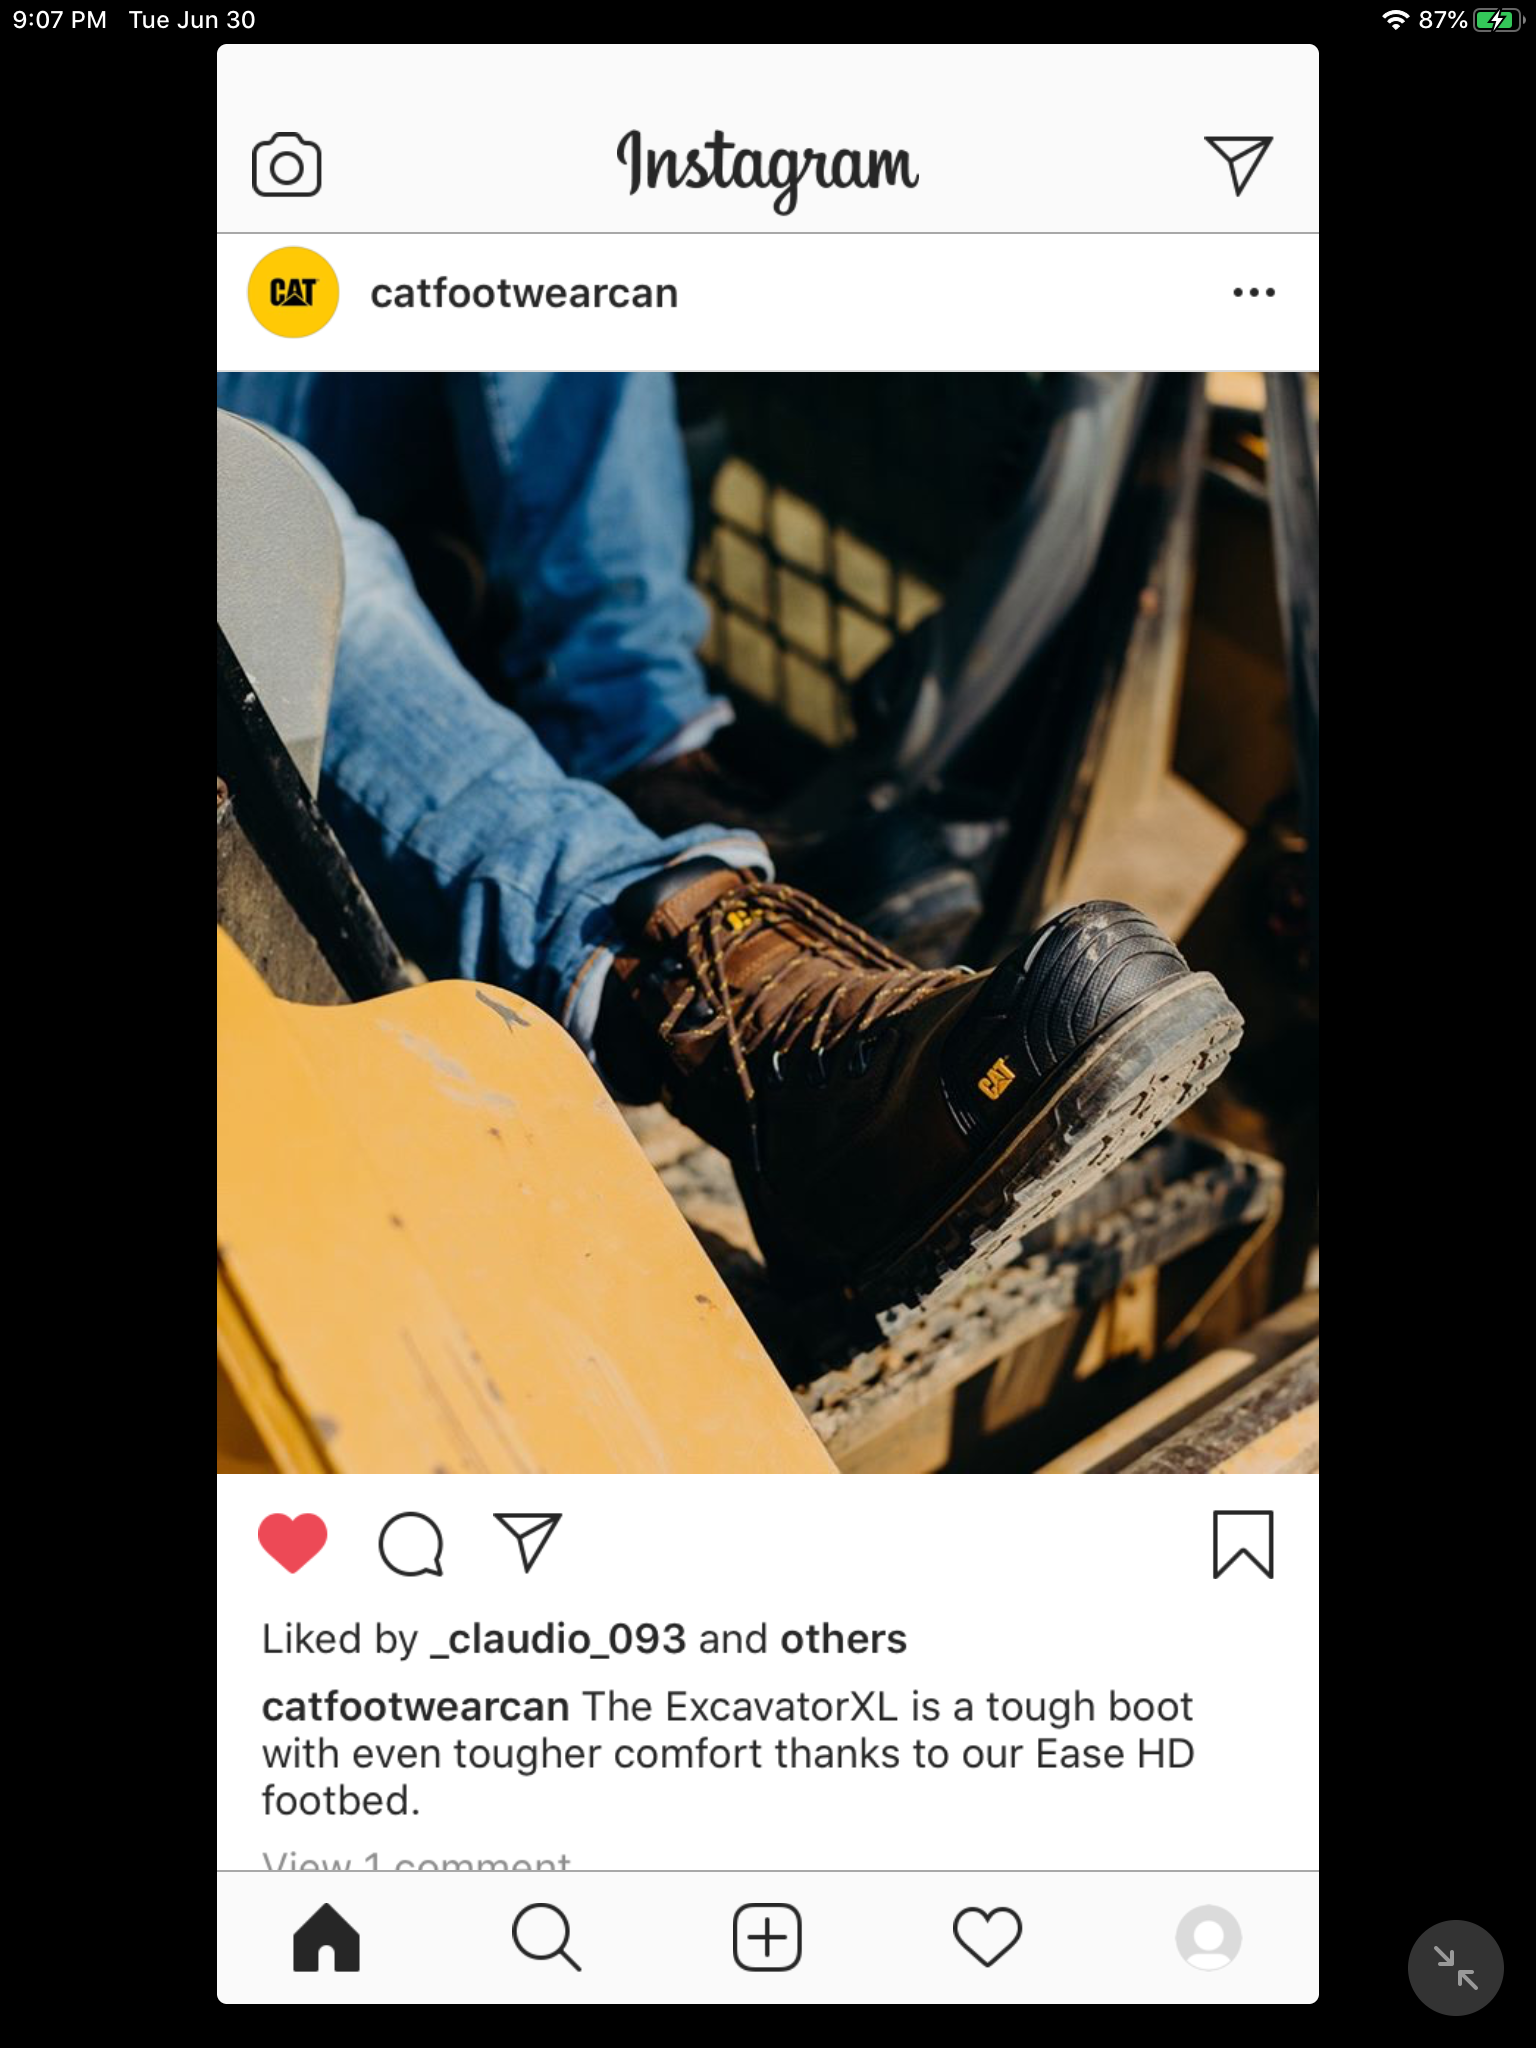Open the catfootwearcan profile avatar
Viewport: 1536px width, 2048px height.
(293, 292)
